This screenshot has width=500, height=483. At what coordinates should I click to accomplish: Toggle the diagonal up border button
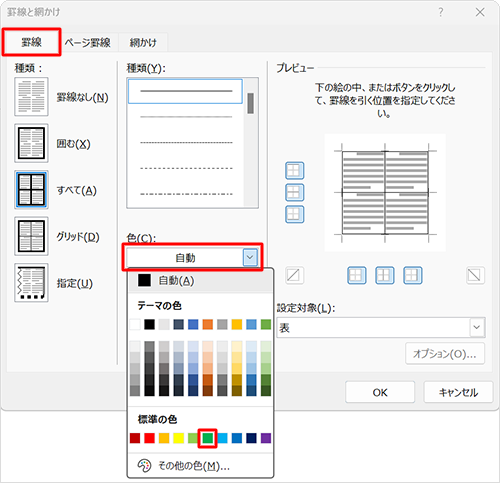[295, 275]
